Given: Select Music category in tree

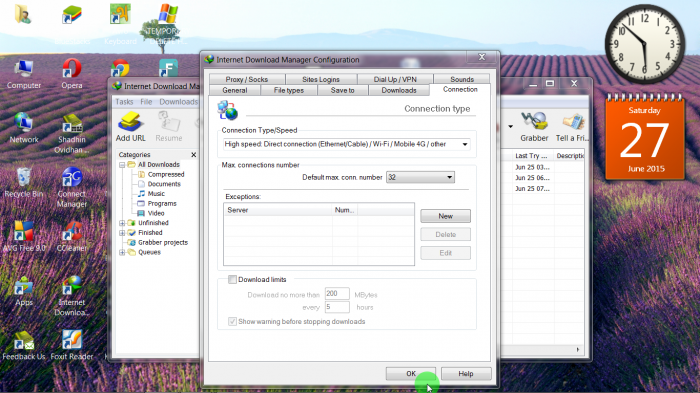Looking at the screenshot, I should point(156,194).
